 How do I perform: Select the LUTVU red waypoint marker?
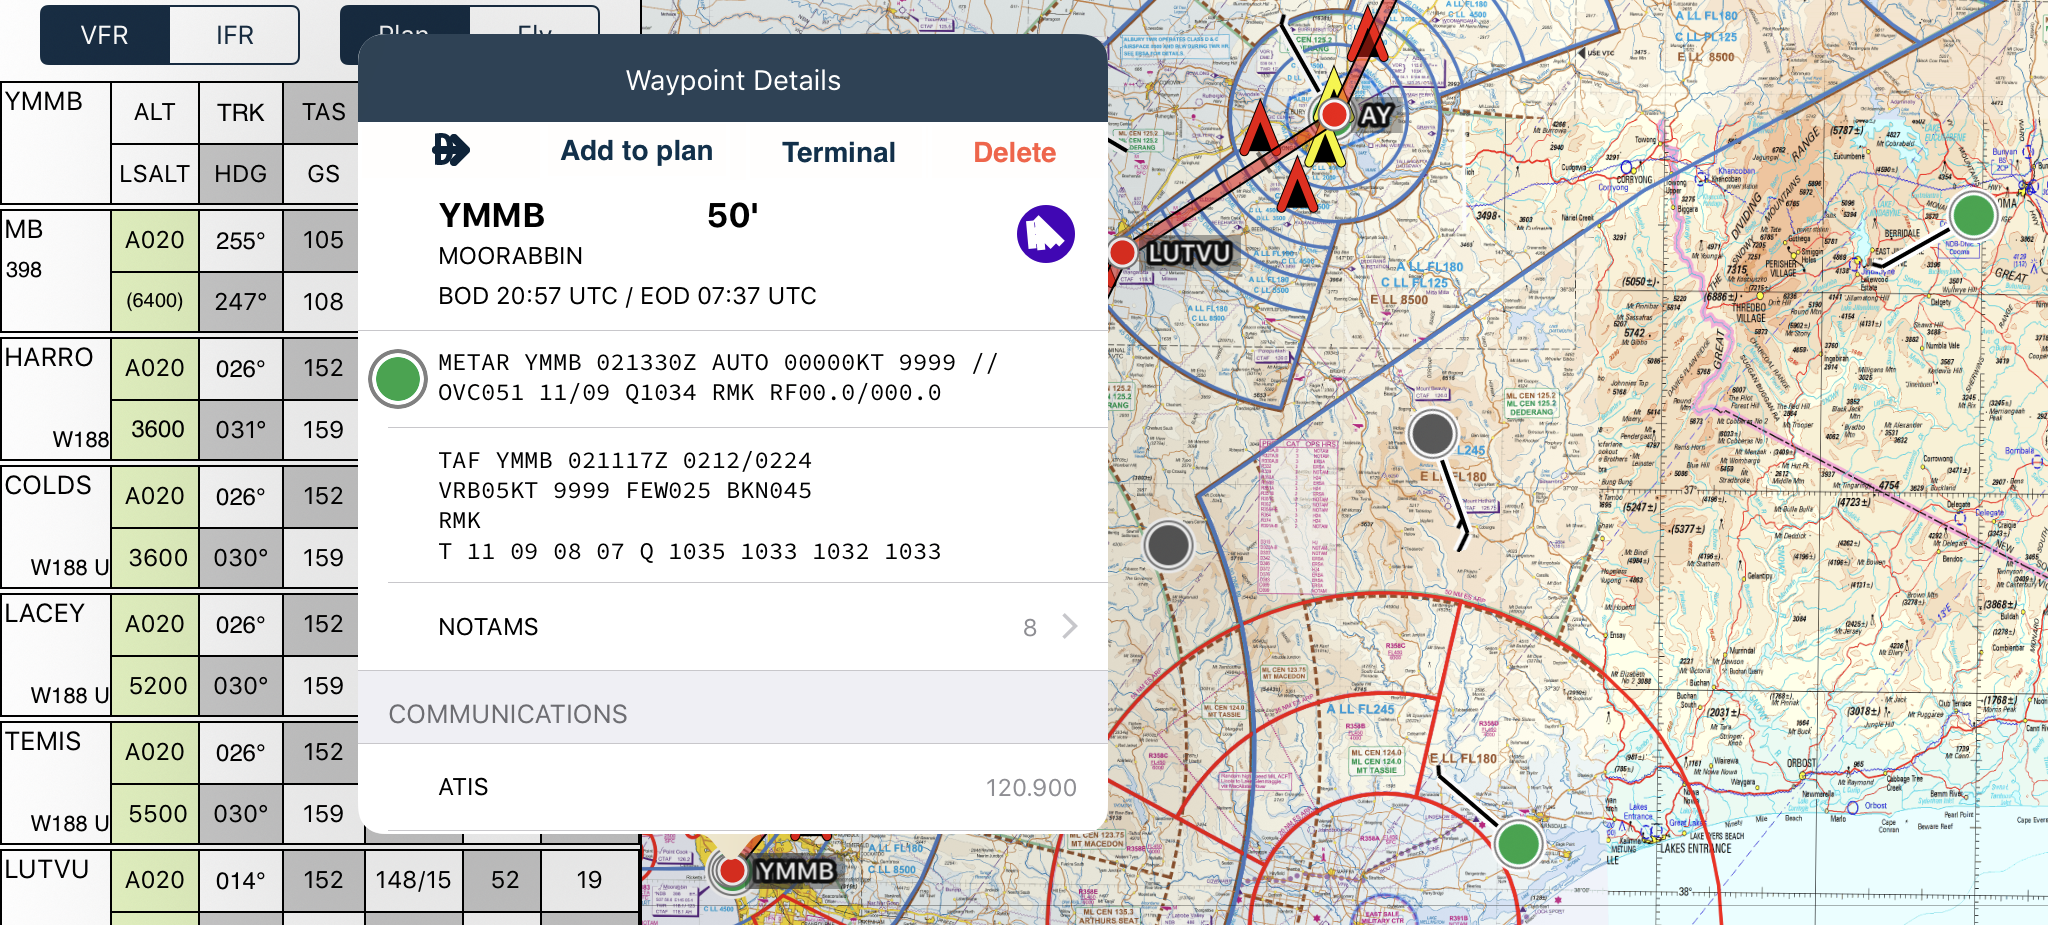coord(1122,252)
